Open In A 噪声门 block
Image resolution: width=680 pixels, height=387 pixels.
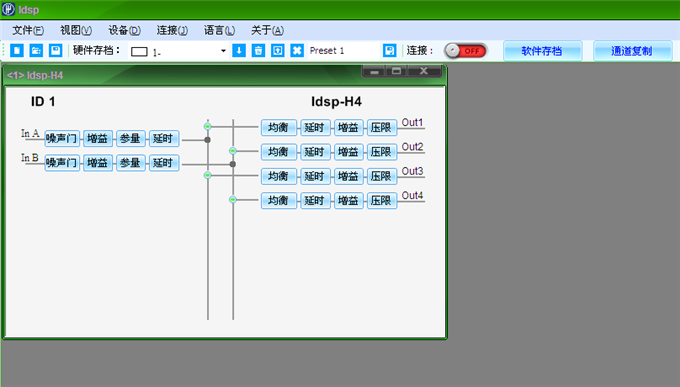[62, 139]
